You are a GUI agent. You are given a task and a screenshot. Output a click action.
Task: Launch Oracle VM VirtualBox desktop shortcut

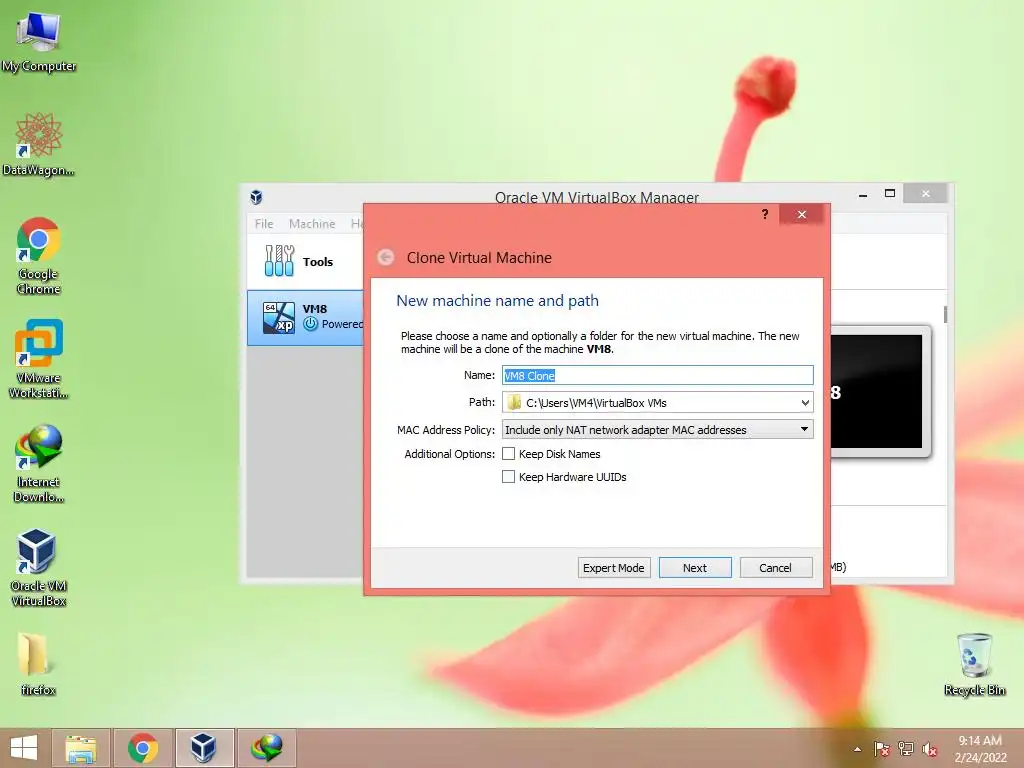[x=39, y=567]
